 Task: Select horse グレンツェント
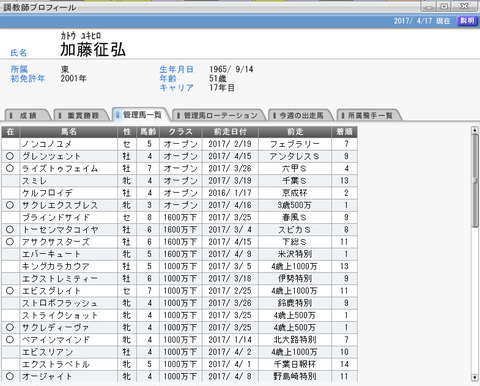(x=51, y=156)
